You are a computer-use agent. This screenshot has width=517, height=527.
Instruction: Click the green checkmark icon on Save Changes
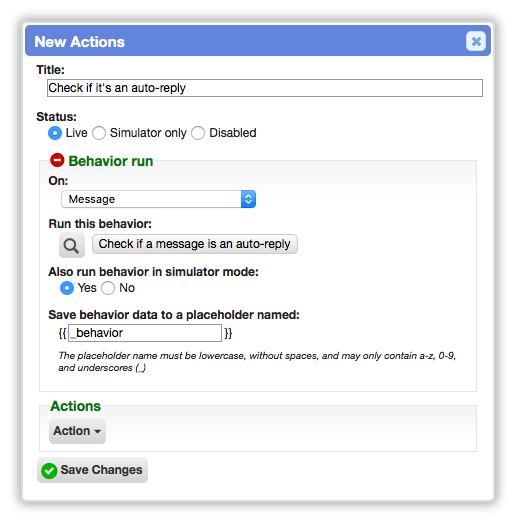point(49,471)
